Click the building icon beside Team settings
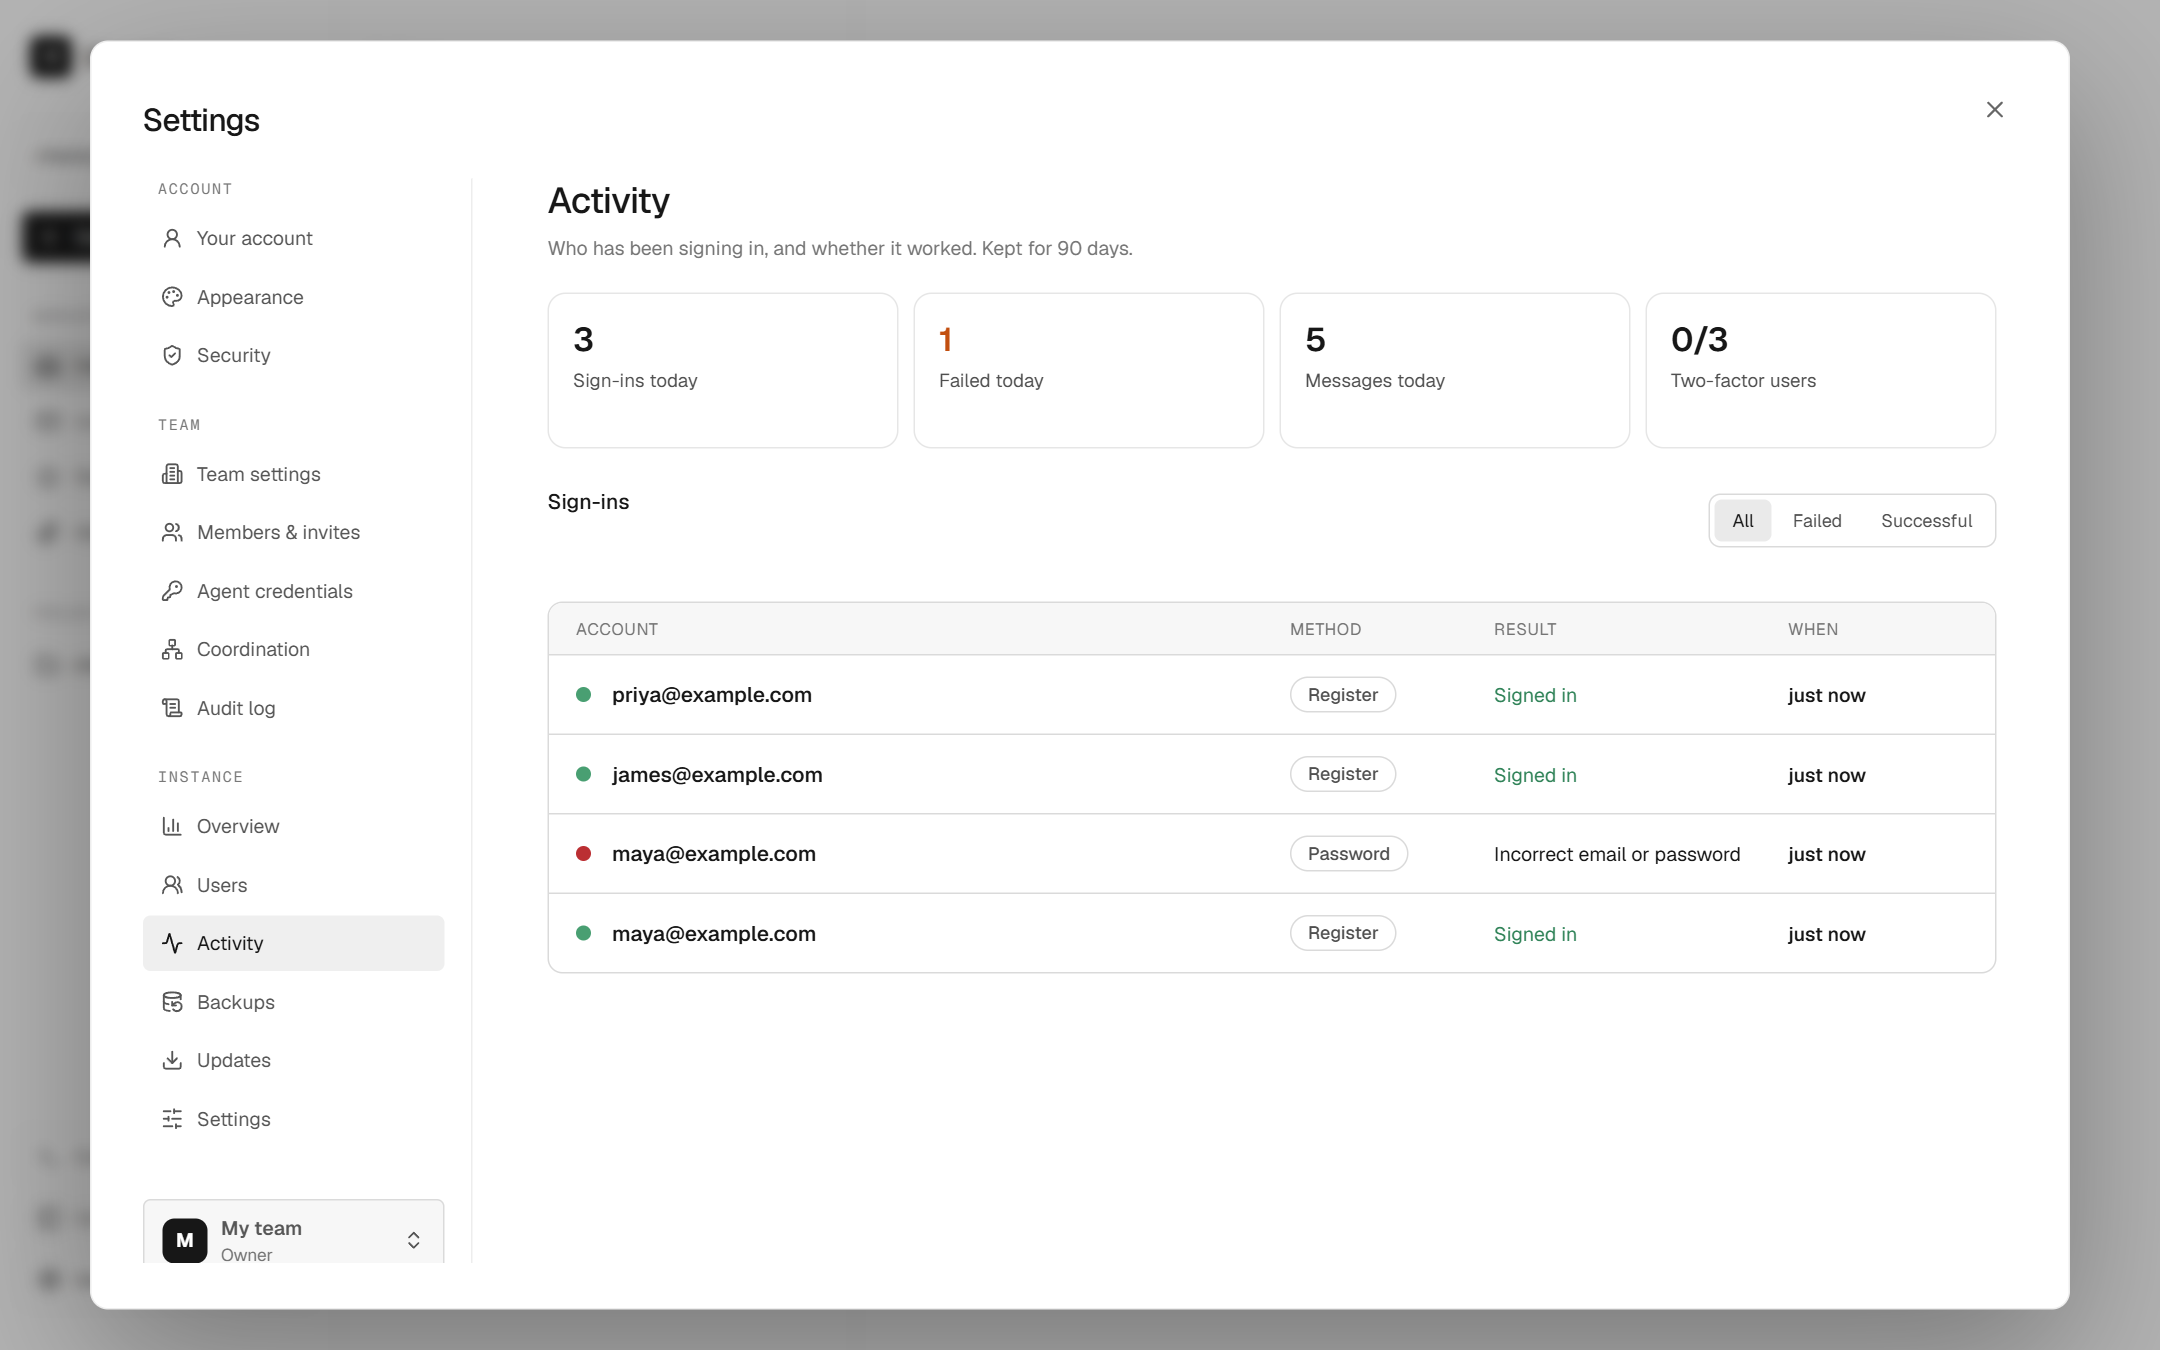Screen dimensions: 2160x1350 [x=172, y=474]
